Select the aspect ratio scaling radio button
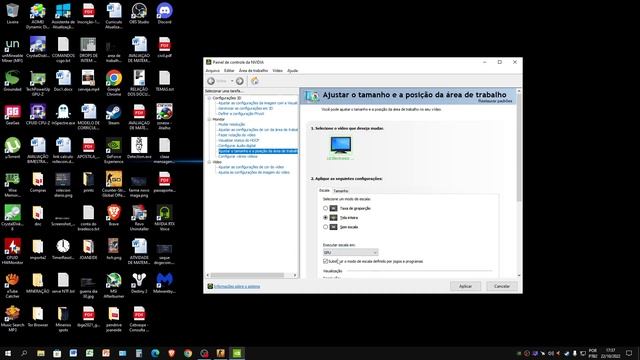 [325, 208]
